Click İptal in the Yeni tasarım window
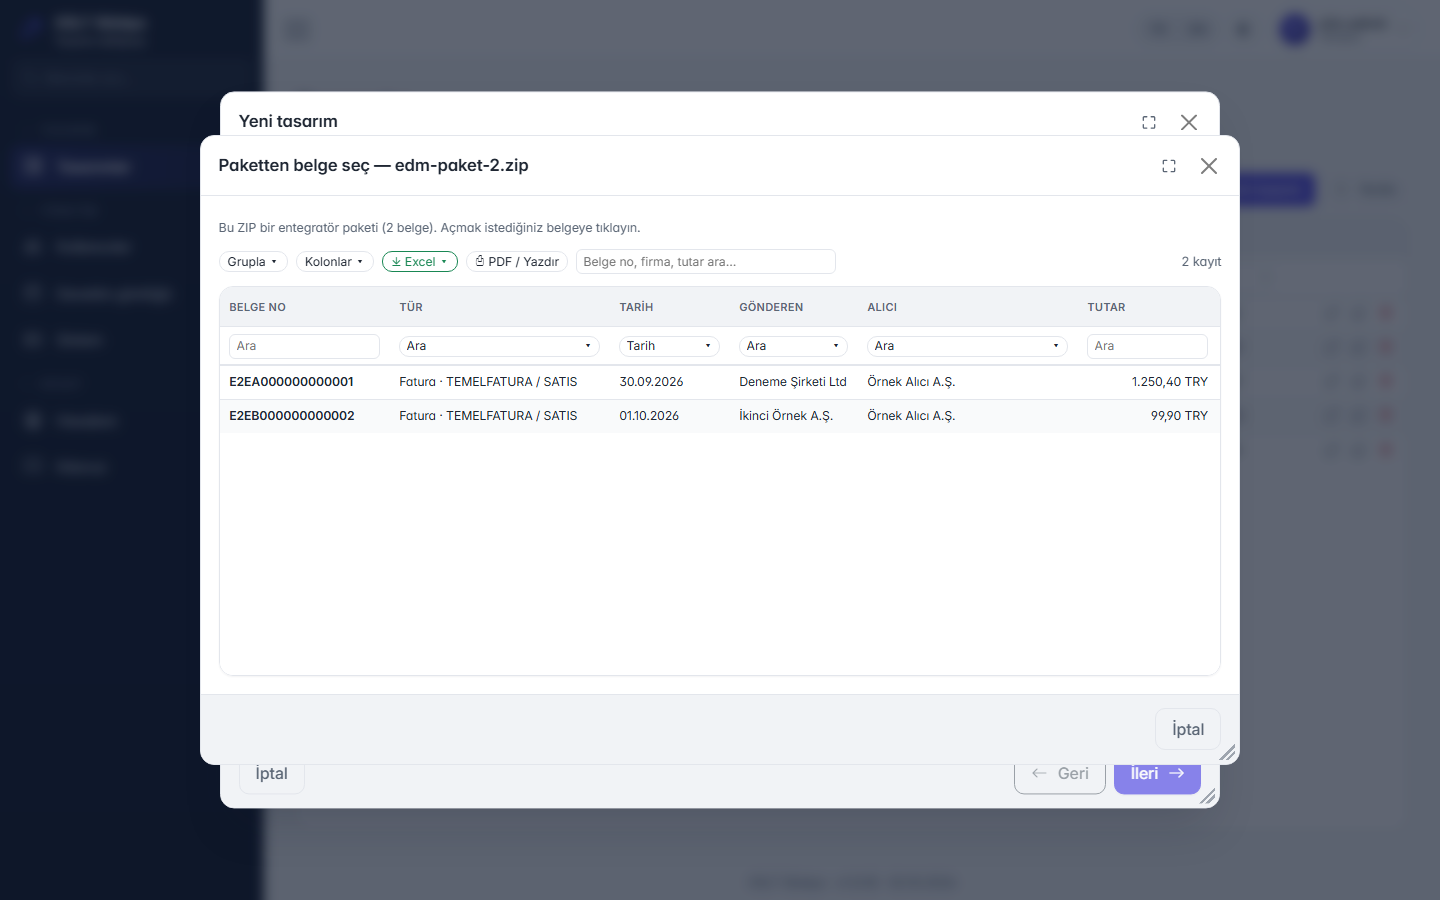 [x=271, y=776]
